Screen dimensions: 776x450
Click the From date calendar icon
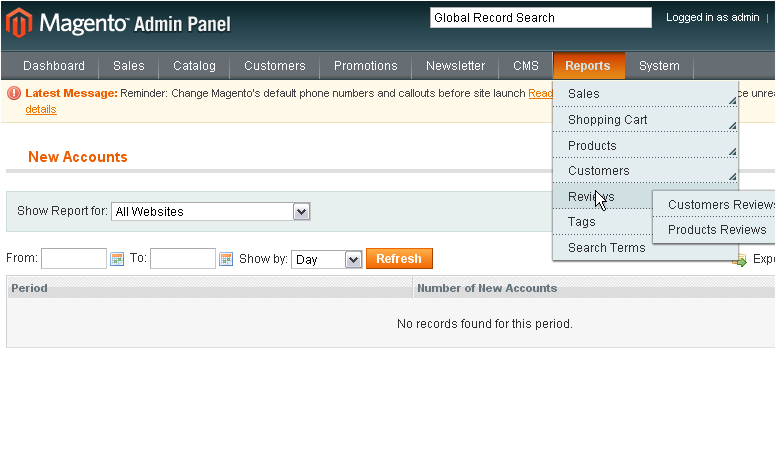tap(117, 259)
